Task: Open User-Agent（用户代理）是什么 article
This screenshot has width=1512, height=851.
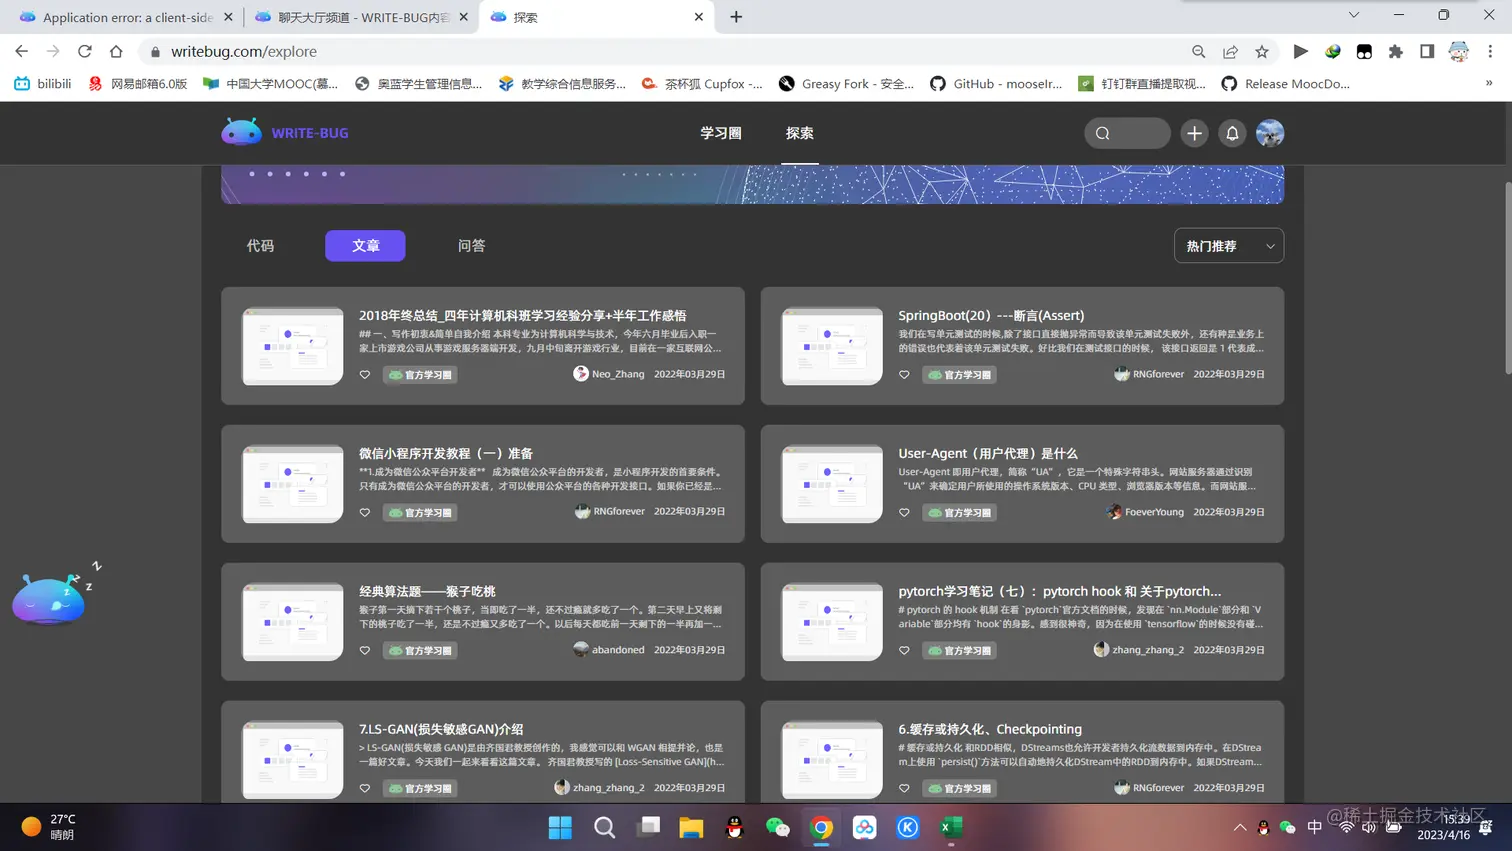Action: [x=988, y=453]
